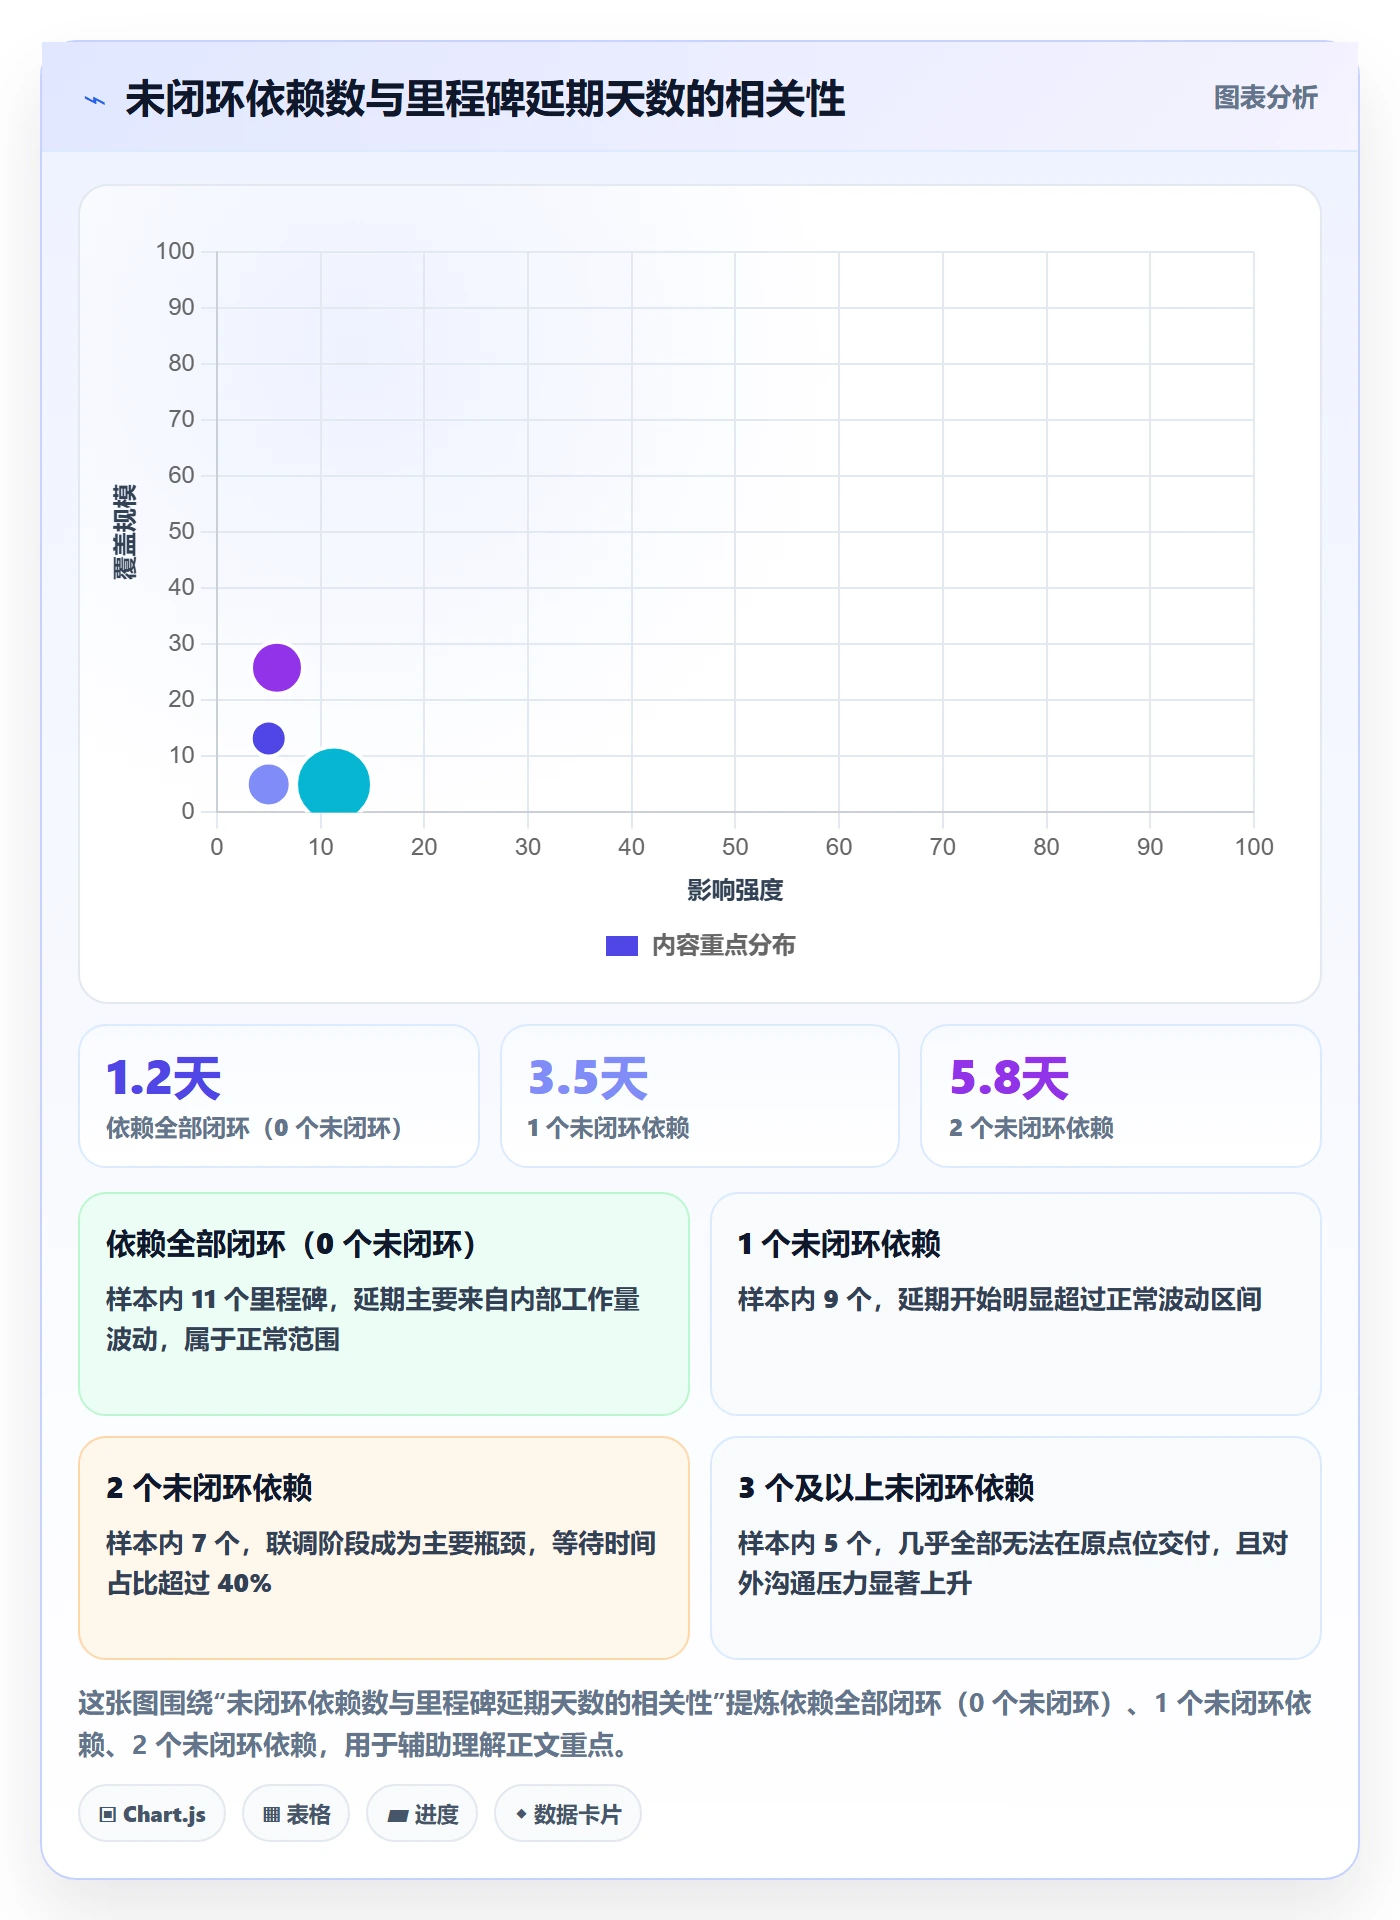Click the lightning icon beside the title
Viewport: 1400px width, 1920px height.
pos(95,100)
